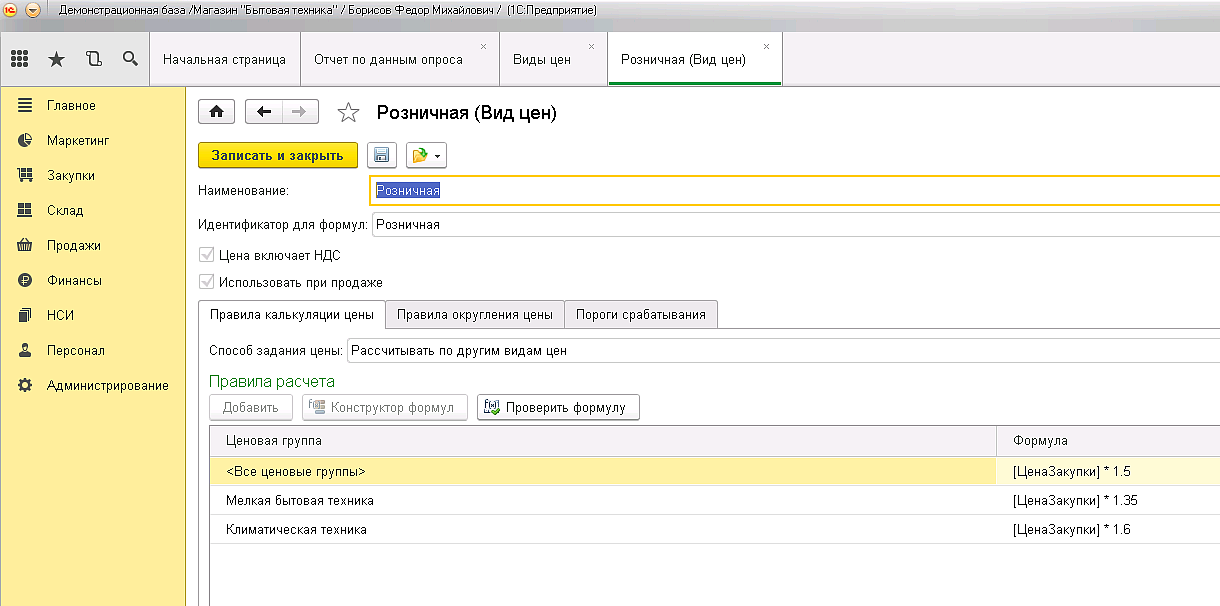Open the 'Пороги срабатывания' tab
The image size is (1220, 606).
pyautogui.click(x=640, y=314)
